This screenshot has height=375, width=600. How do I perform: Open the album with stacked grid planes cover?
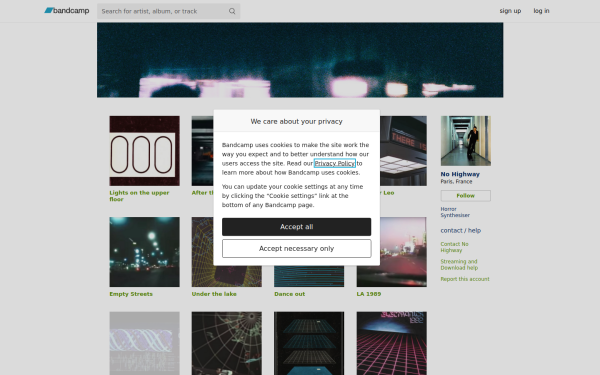[309, 343]
